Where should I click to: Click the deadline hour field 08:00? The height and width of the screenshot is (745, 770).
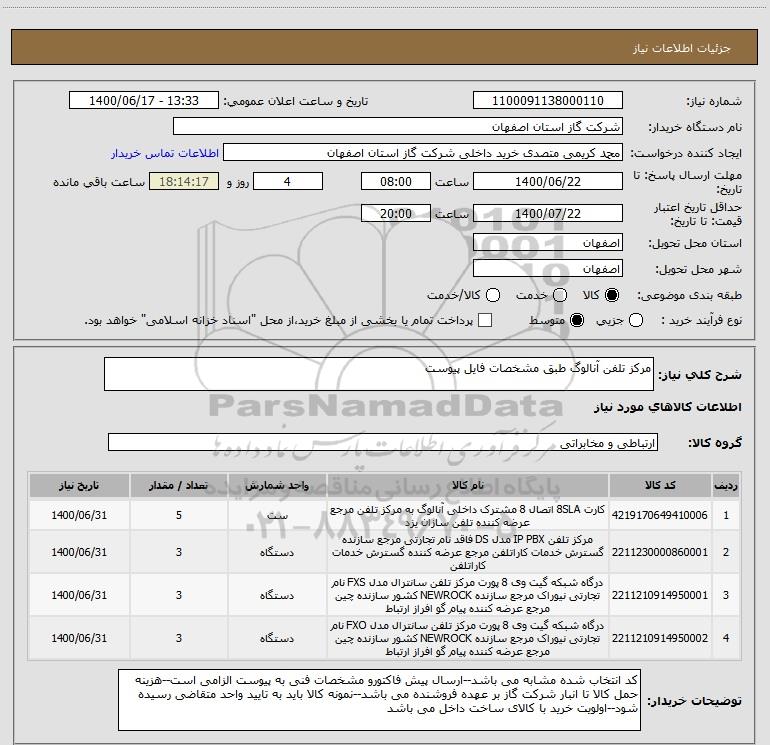point(396,181)
